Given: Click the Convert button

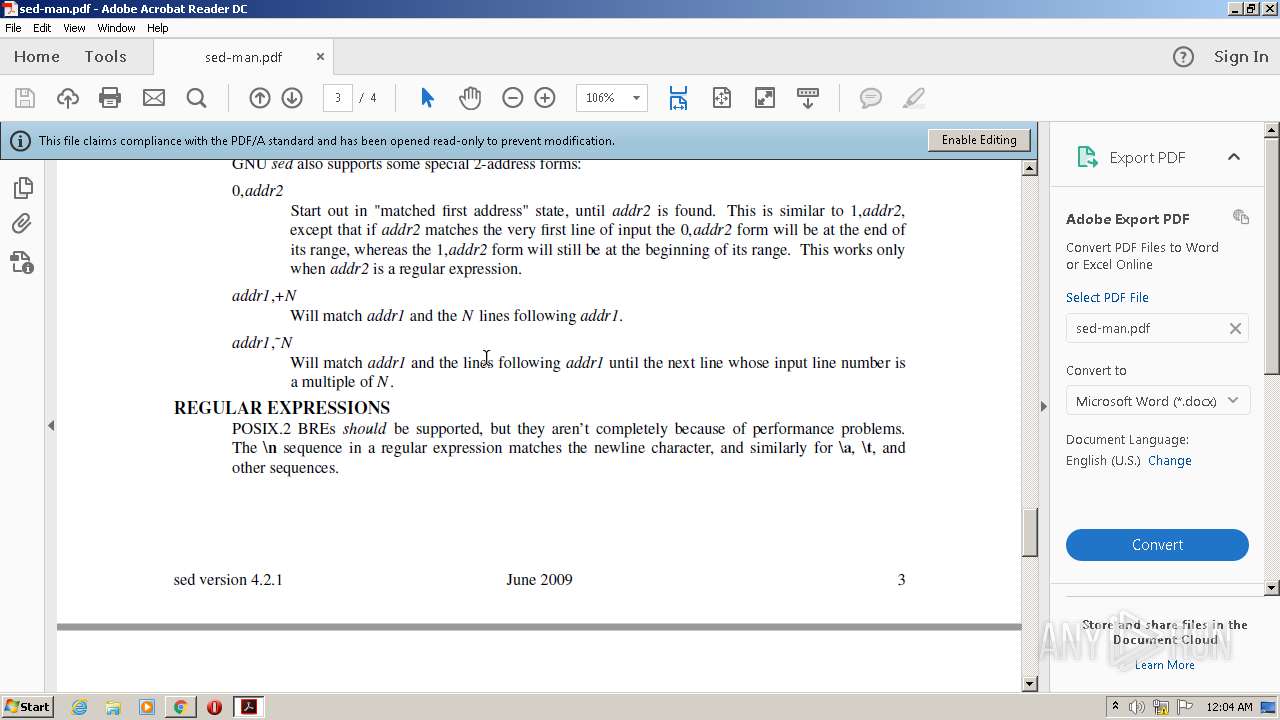Looking at the screenshot, I should [x=1157, y=545].
